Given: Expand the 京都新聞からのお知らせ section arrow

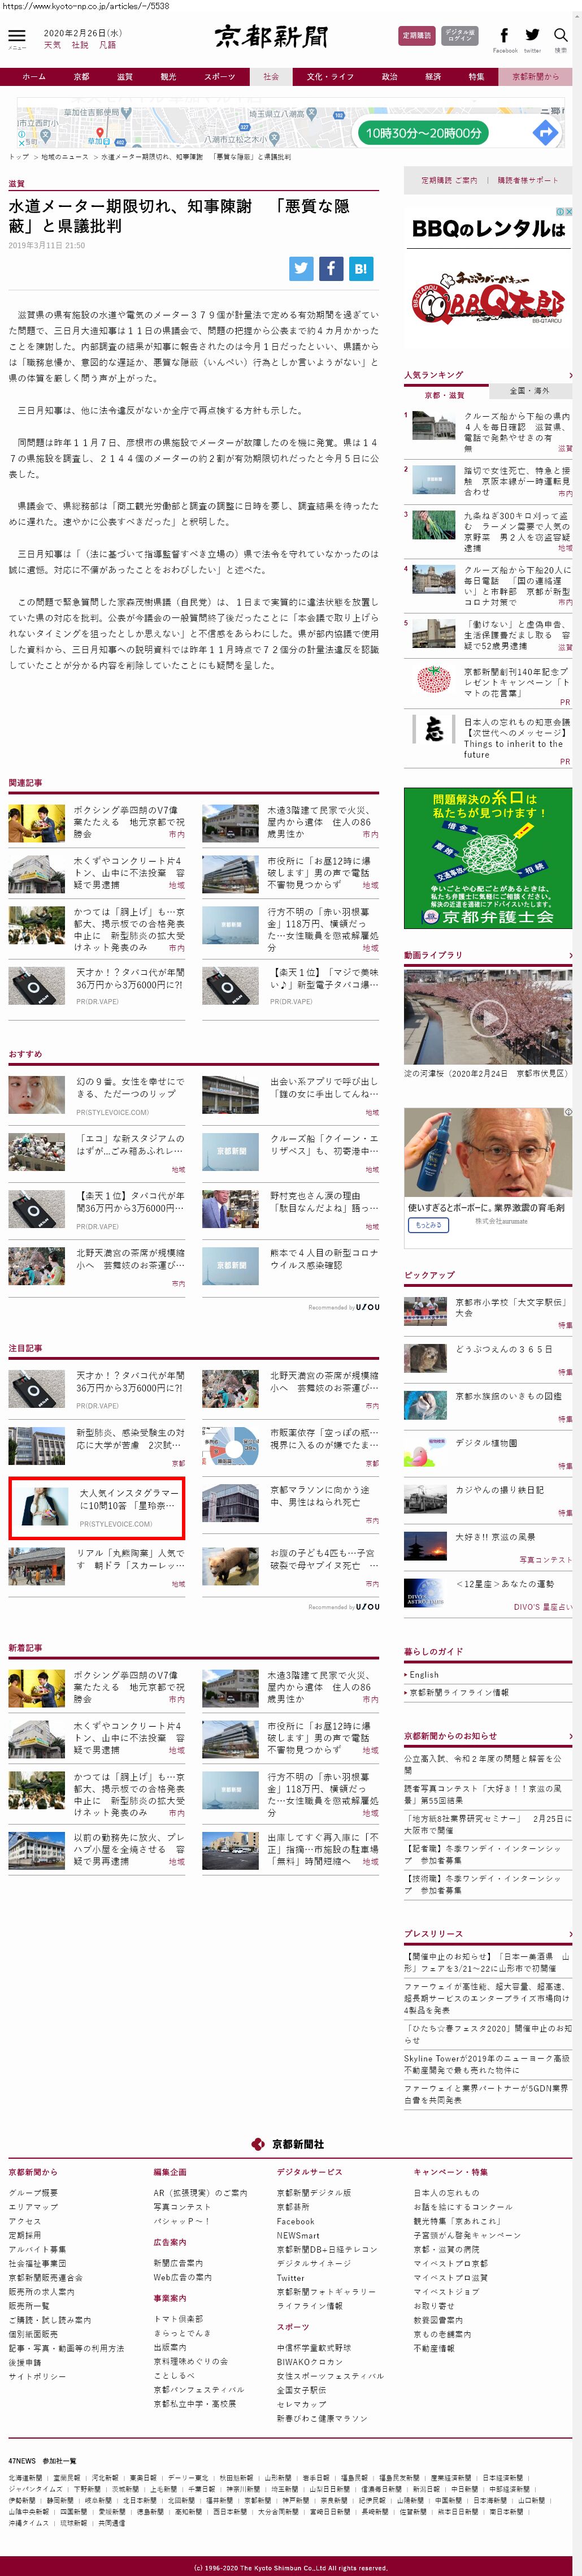Looking at the screenshot, I should pyautogui.click(x=570, y=1736).
